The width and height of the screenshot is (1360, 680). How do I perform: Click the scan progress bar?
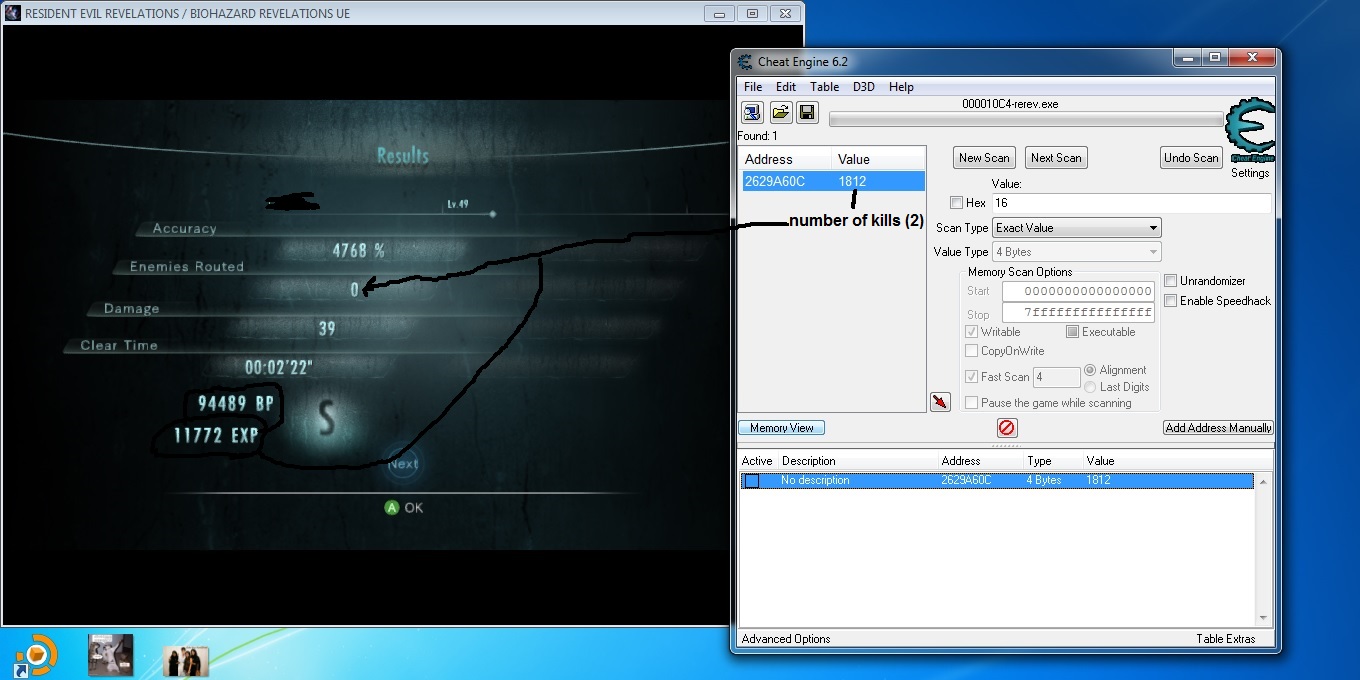(1027, 120)
